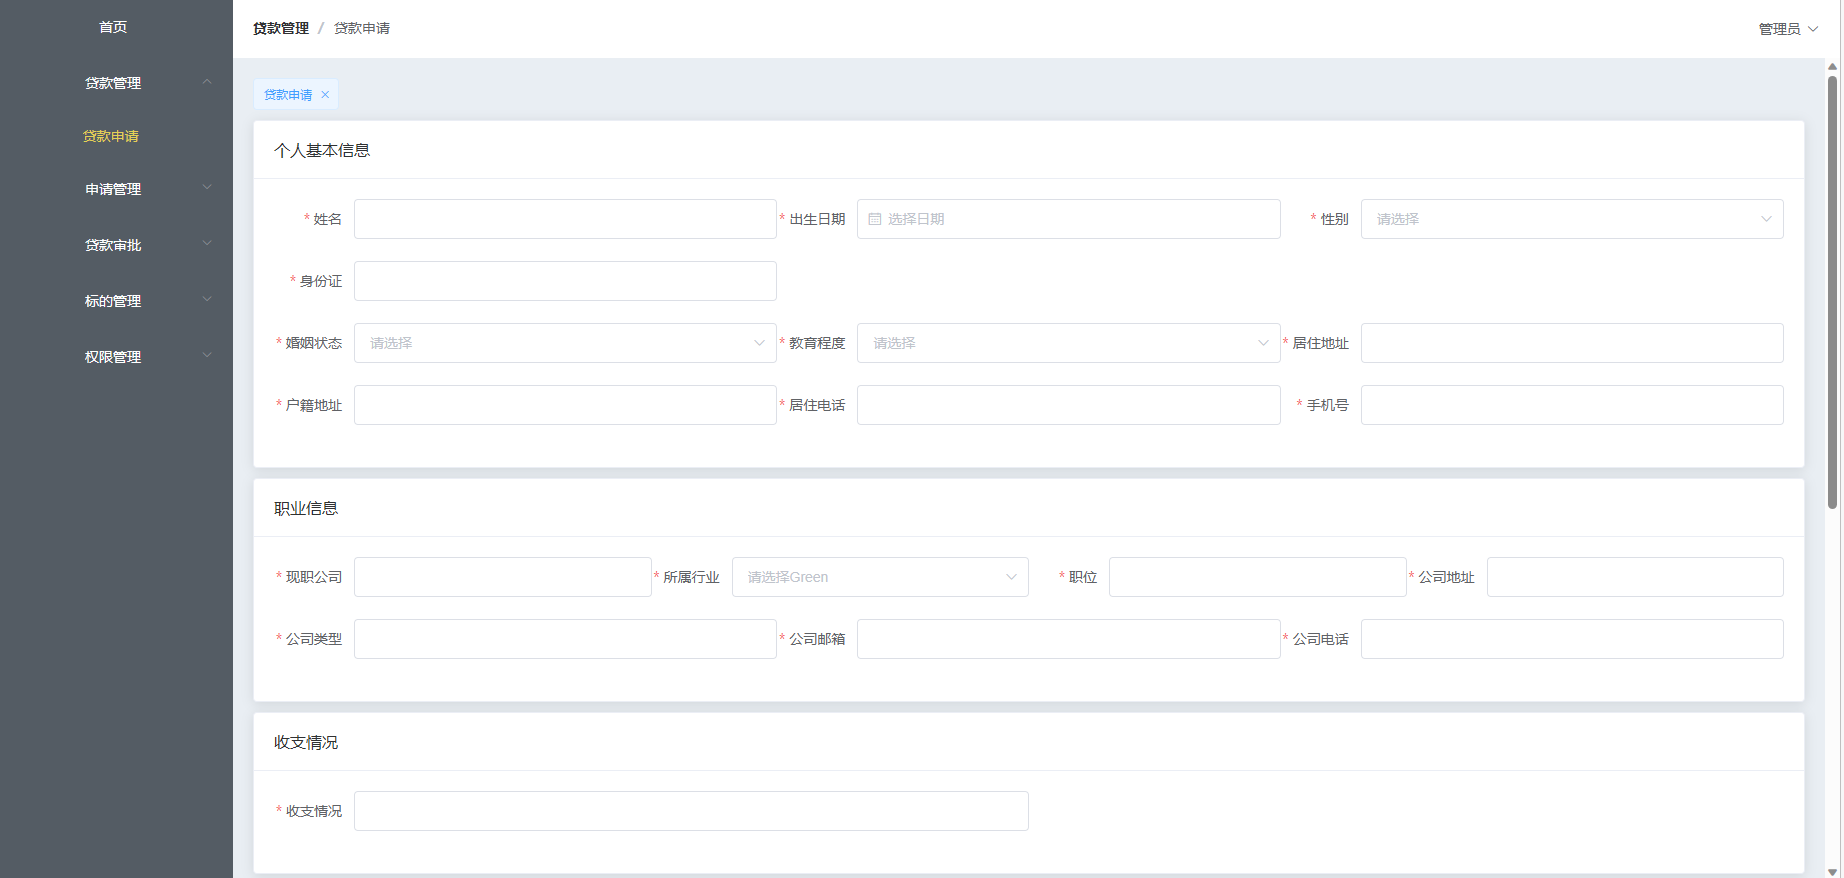Screen dimensions: 1844x878
Task: Select 贷款申请 in the sidebar submenu
Action: pos(111,136)
